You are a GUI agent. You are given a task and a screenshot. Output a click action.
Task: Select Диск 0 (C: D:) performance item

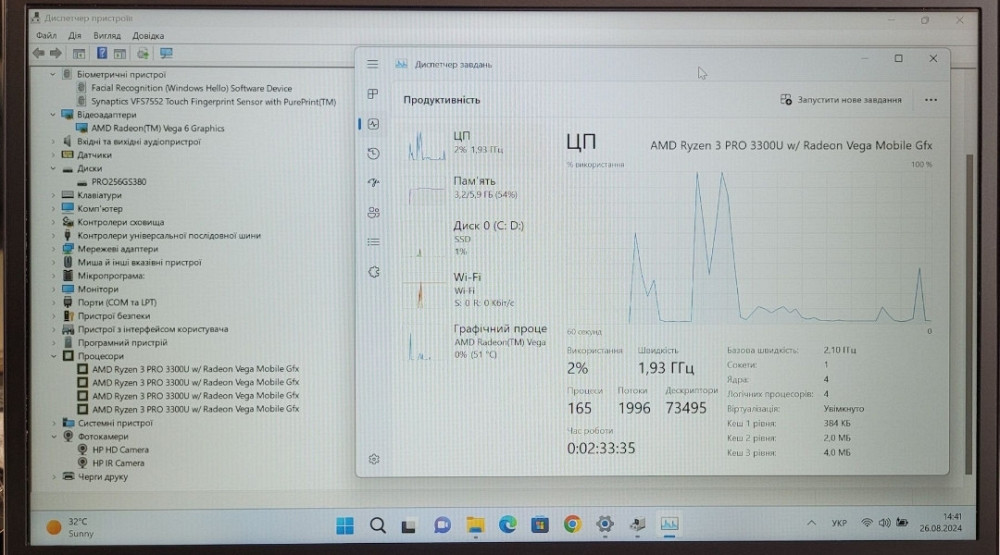click(475, 238)
